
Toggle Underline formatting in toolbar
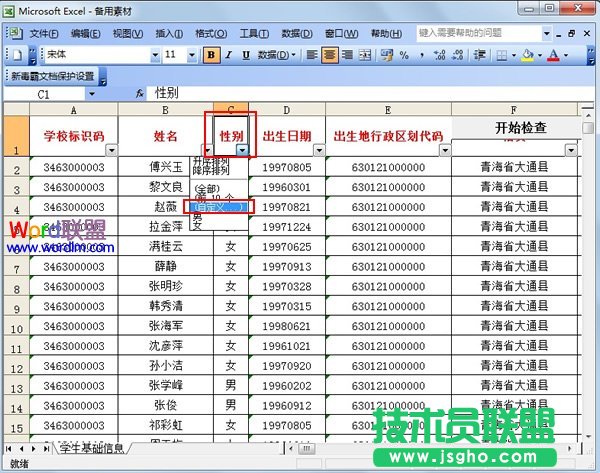(246, 55)
